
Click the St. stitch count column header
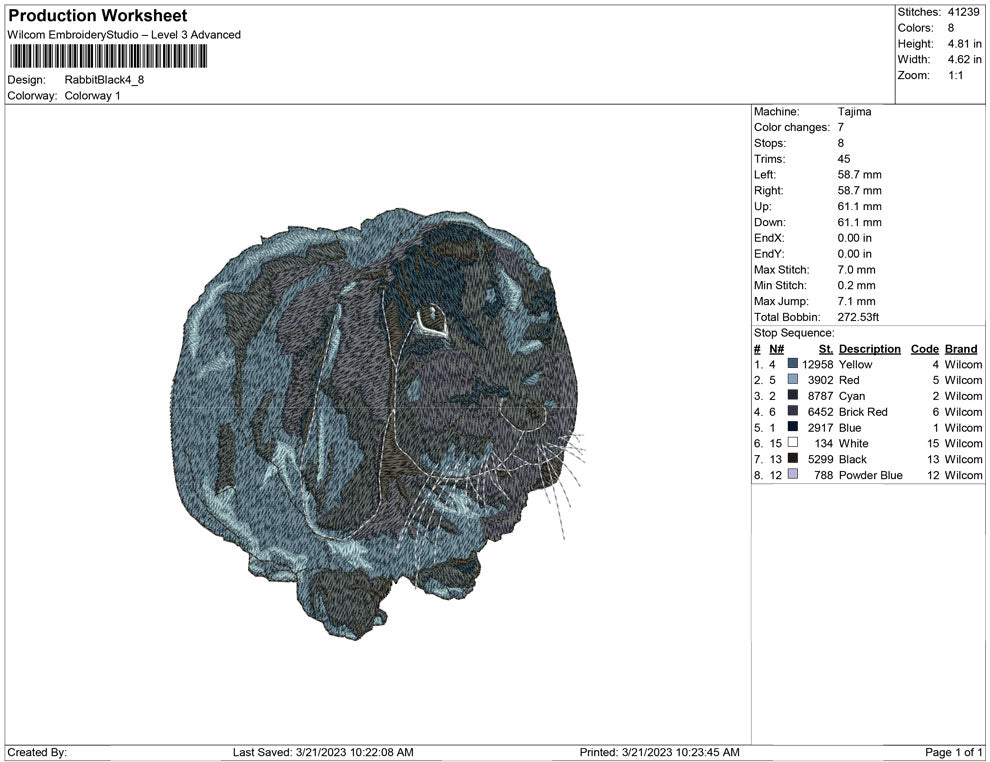pyautogui.click(x=825, y=349)
